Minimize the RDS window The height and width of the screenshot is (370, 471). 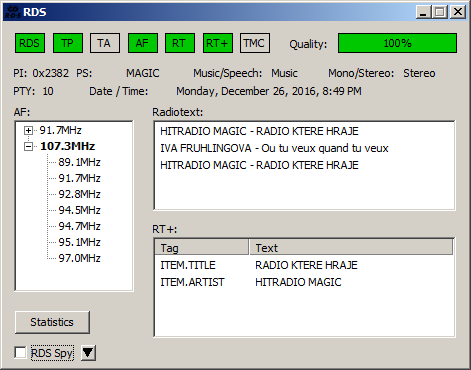pyautogui.click(x=423, y=12)
